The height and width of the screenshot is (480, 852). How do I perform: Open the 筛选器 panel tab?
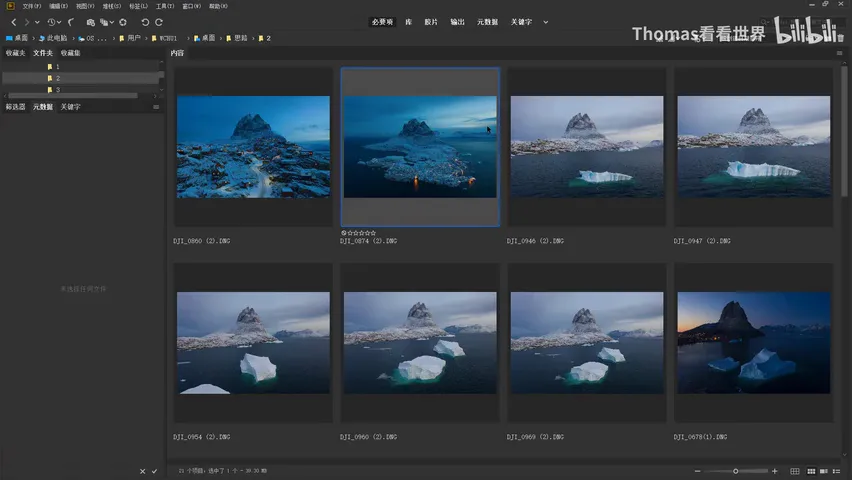coord(15,107)
